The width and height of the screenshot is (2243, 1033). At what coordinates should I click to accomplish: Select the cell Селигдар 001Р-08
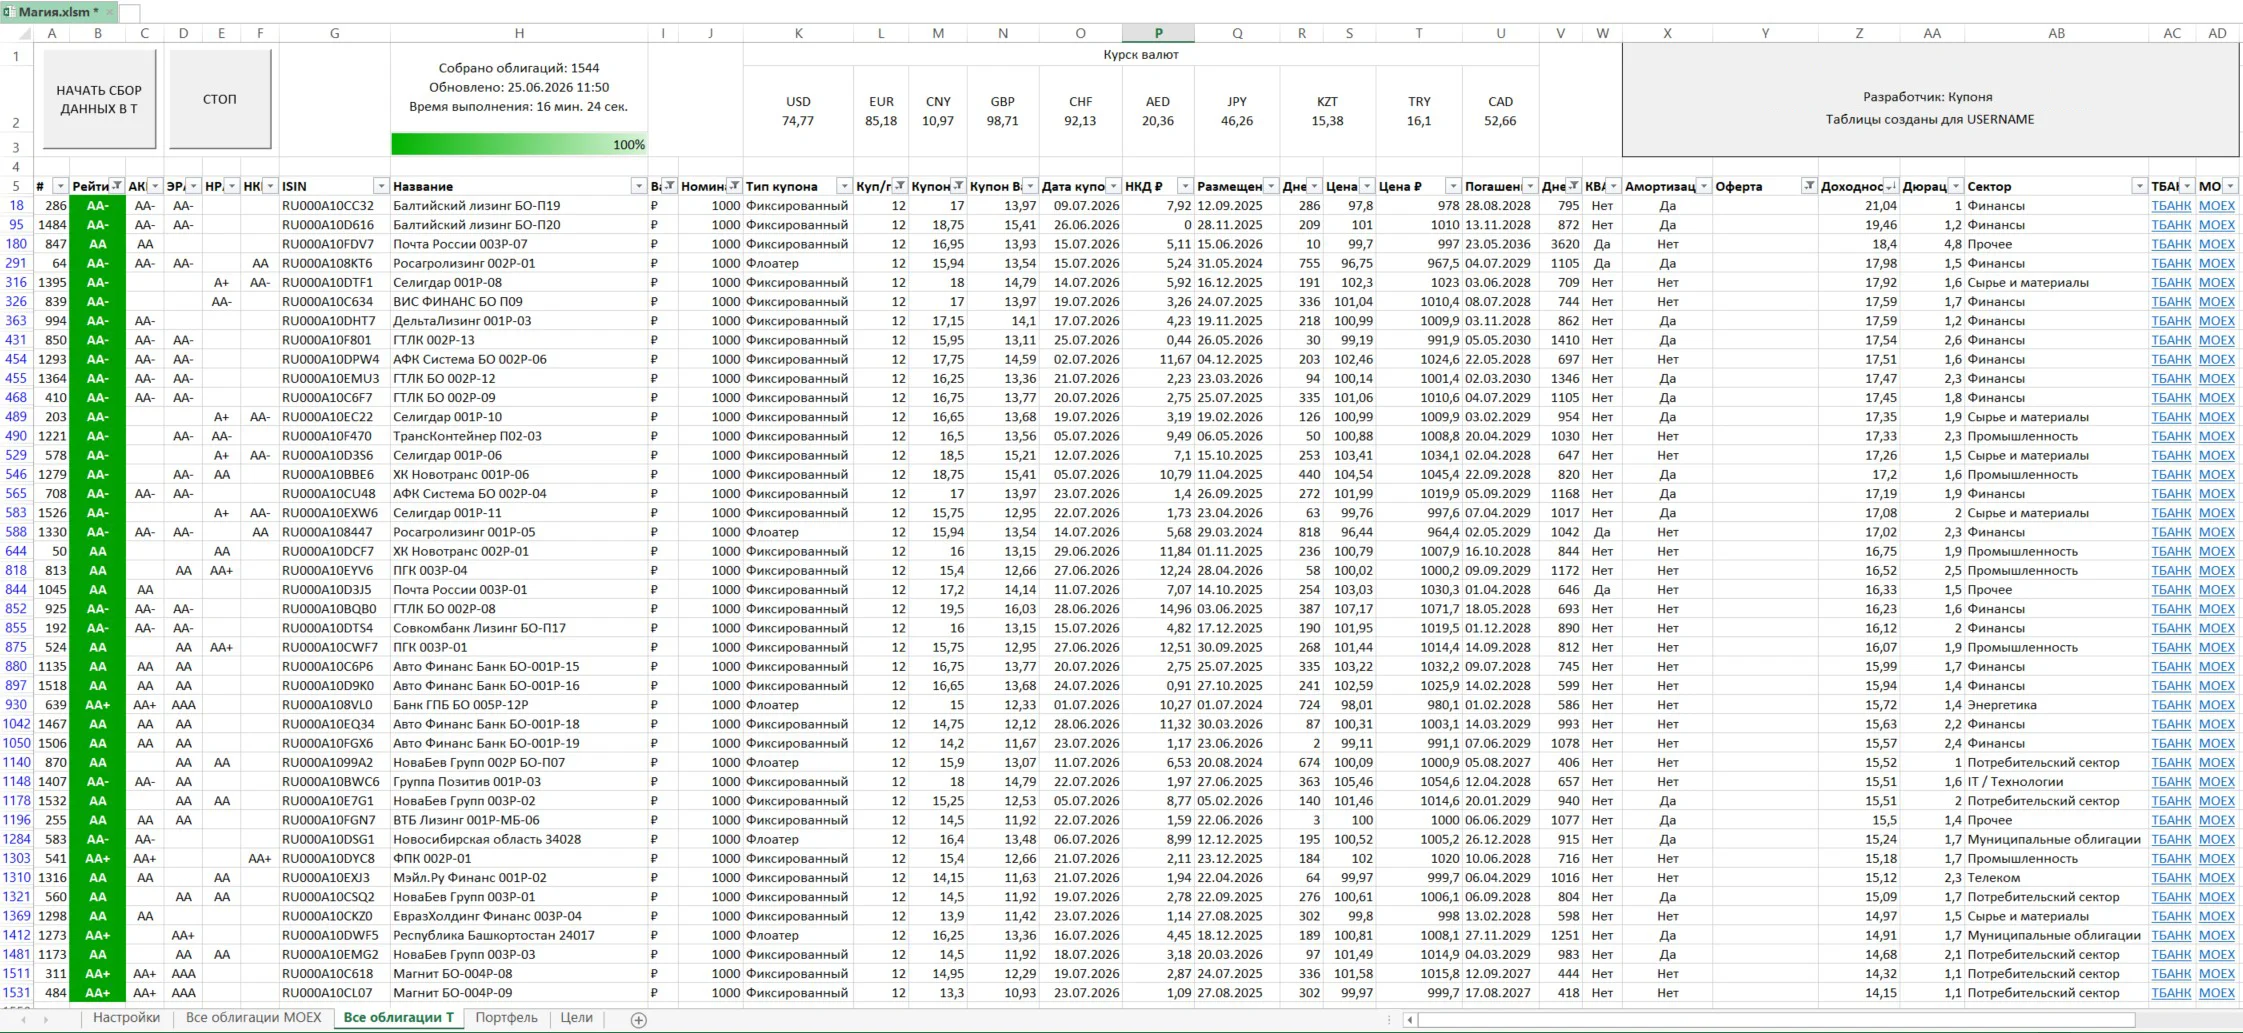pos(519,283)
